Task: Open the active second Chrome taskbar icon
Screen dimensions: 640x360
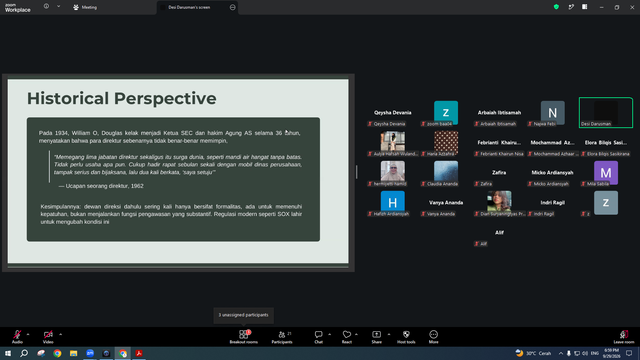Action: click(123, 353)
